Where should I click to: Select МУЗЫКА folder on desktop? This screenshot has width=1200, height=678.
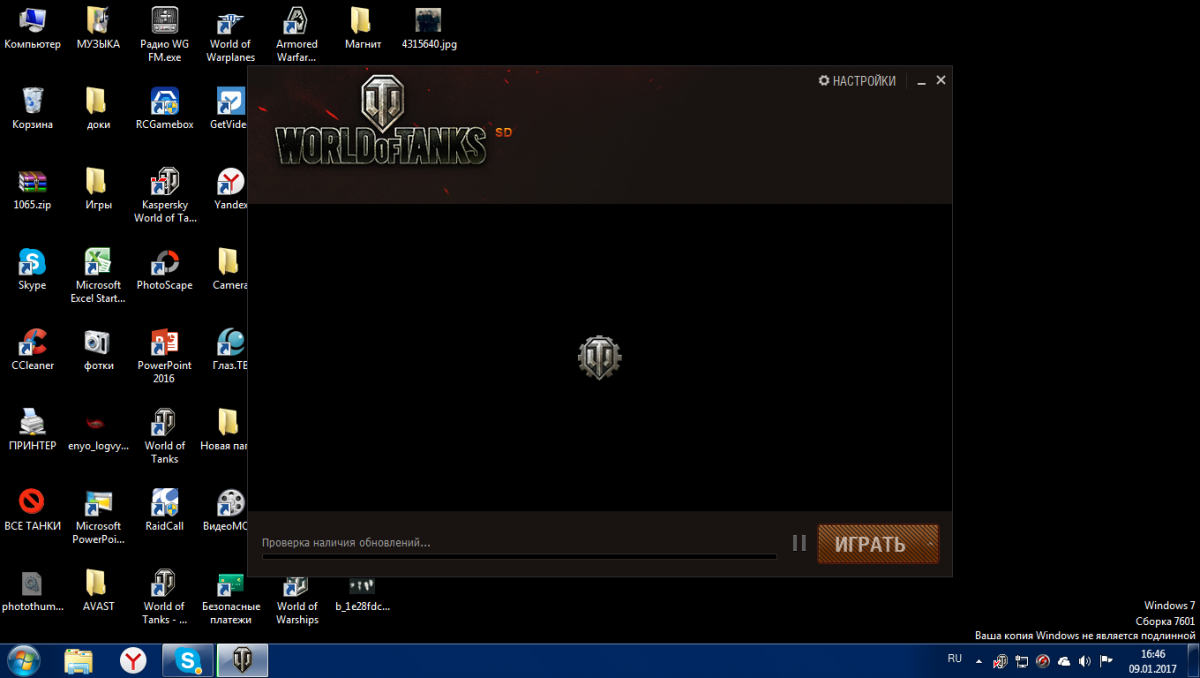click(x=97, y=28)
